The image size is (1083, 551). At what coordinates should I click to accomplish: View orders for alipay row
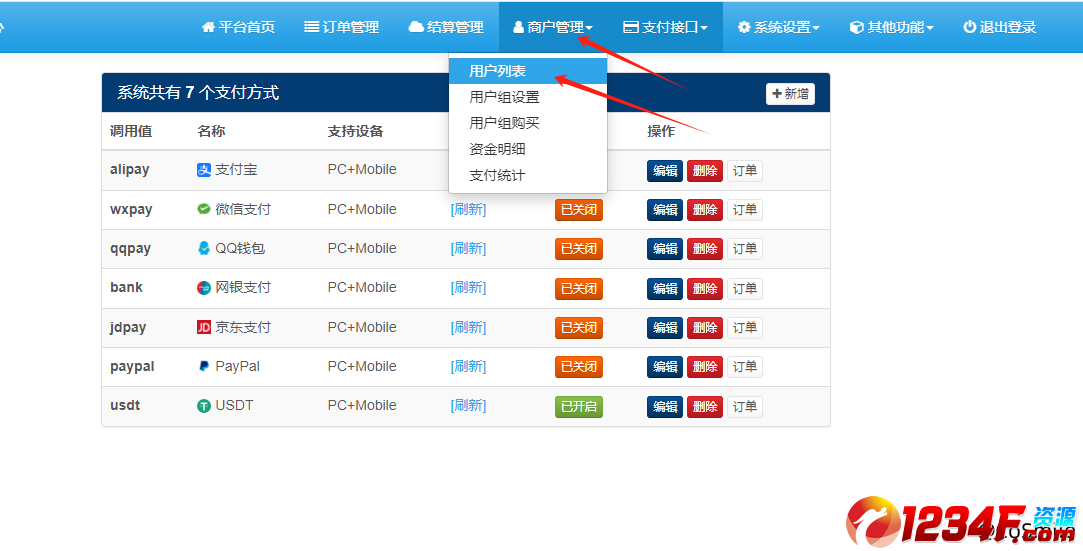point(745,171)
